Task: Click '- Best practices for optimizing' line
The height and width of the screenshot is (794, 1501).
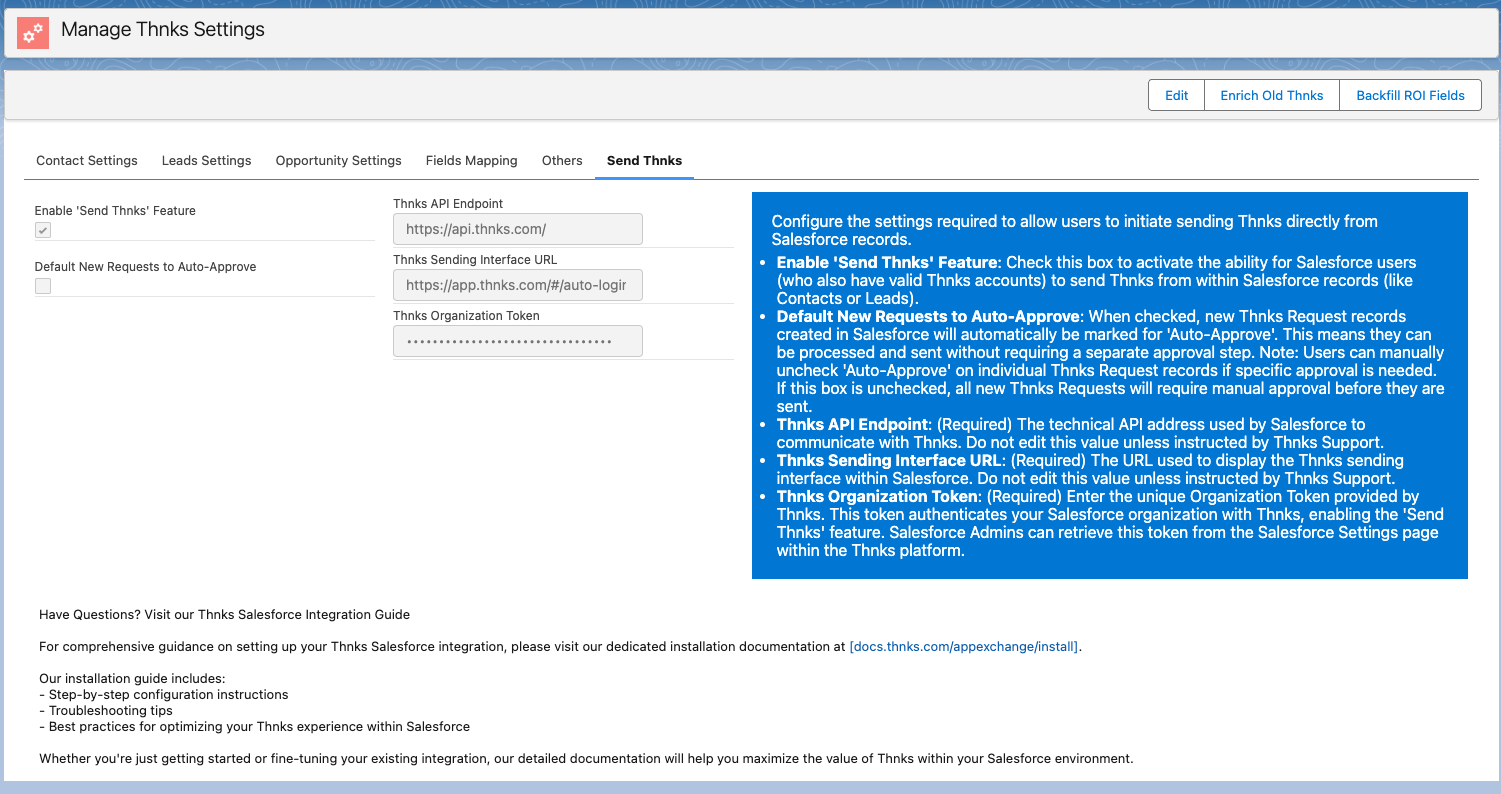Action: point(254,727)
